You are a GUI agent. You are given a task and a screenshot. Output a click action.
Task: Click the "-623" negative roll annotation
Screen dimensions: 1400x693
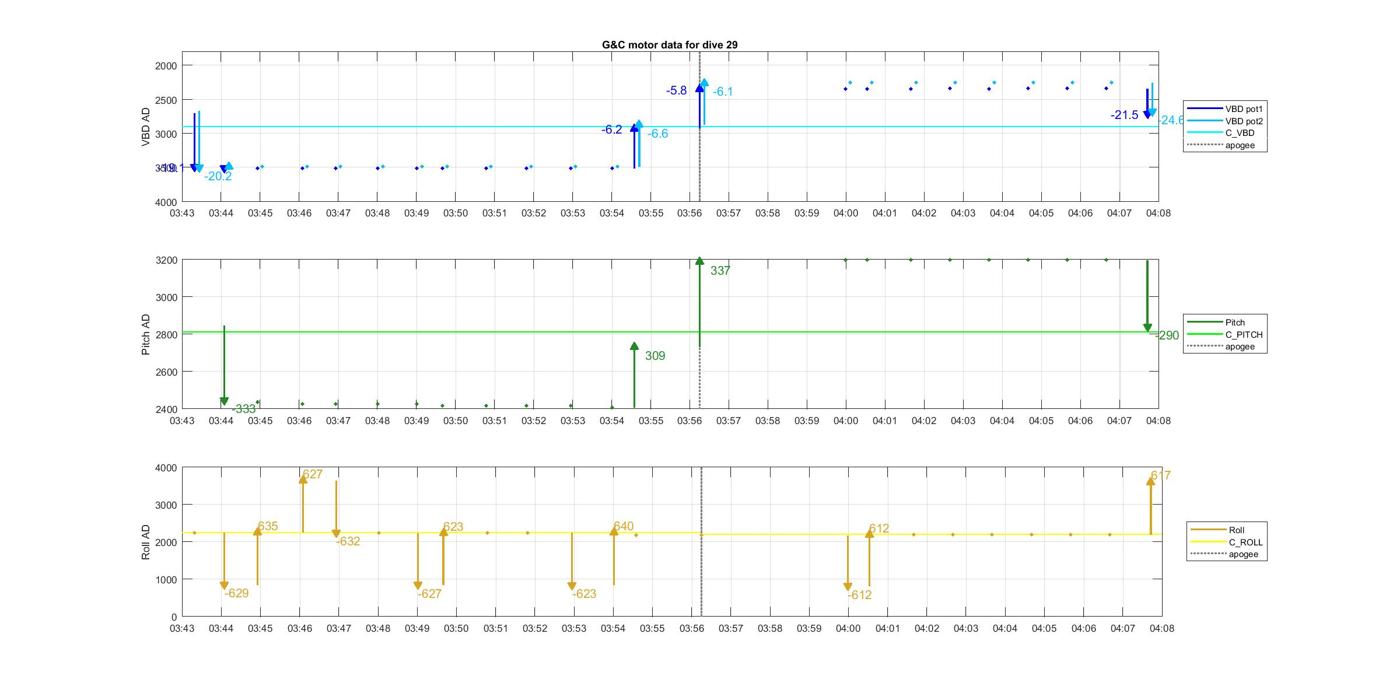click(584, 594)
